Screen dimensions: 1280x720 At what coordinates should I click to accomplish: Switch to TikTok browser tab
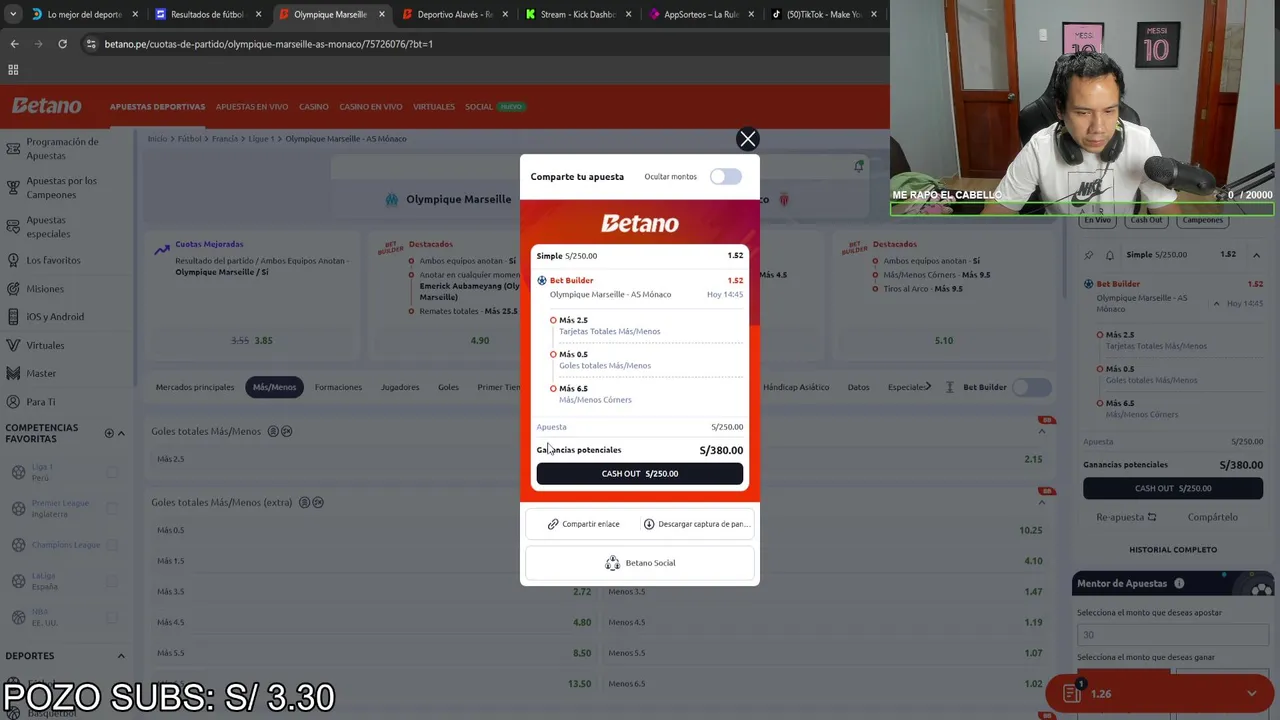[825, 14]
